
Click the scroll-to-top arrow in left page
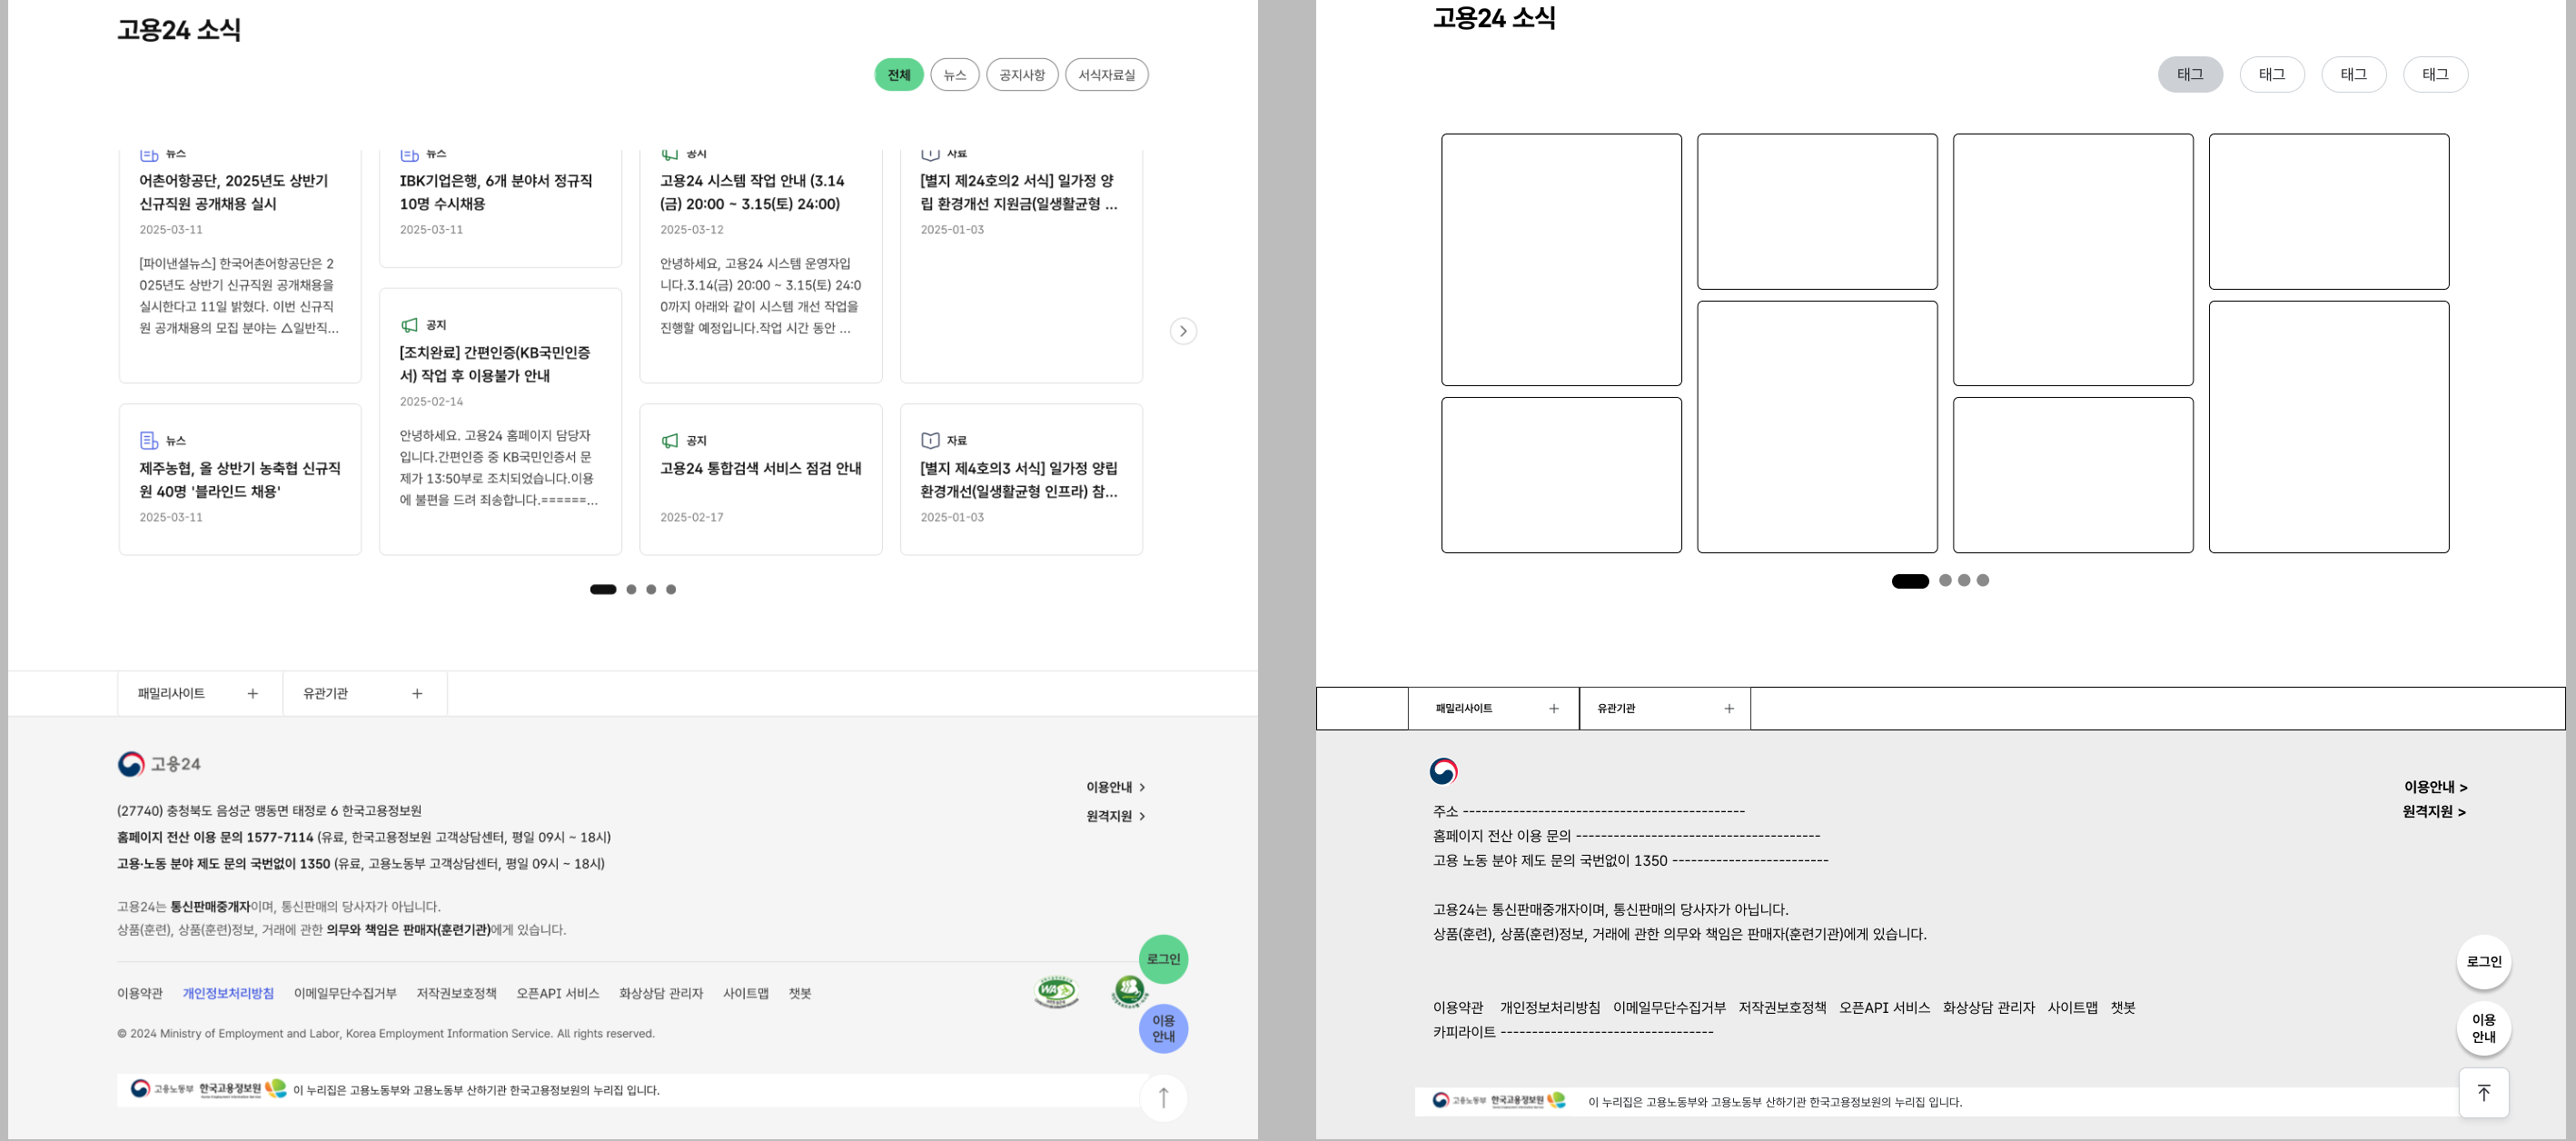coord(1163,1097)
